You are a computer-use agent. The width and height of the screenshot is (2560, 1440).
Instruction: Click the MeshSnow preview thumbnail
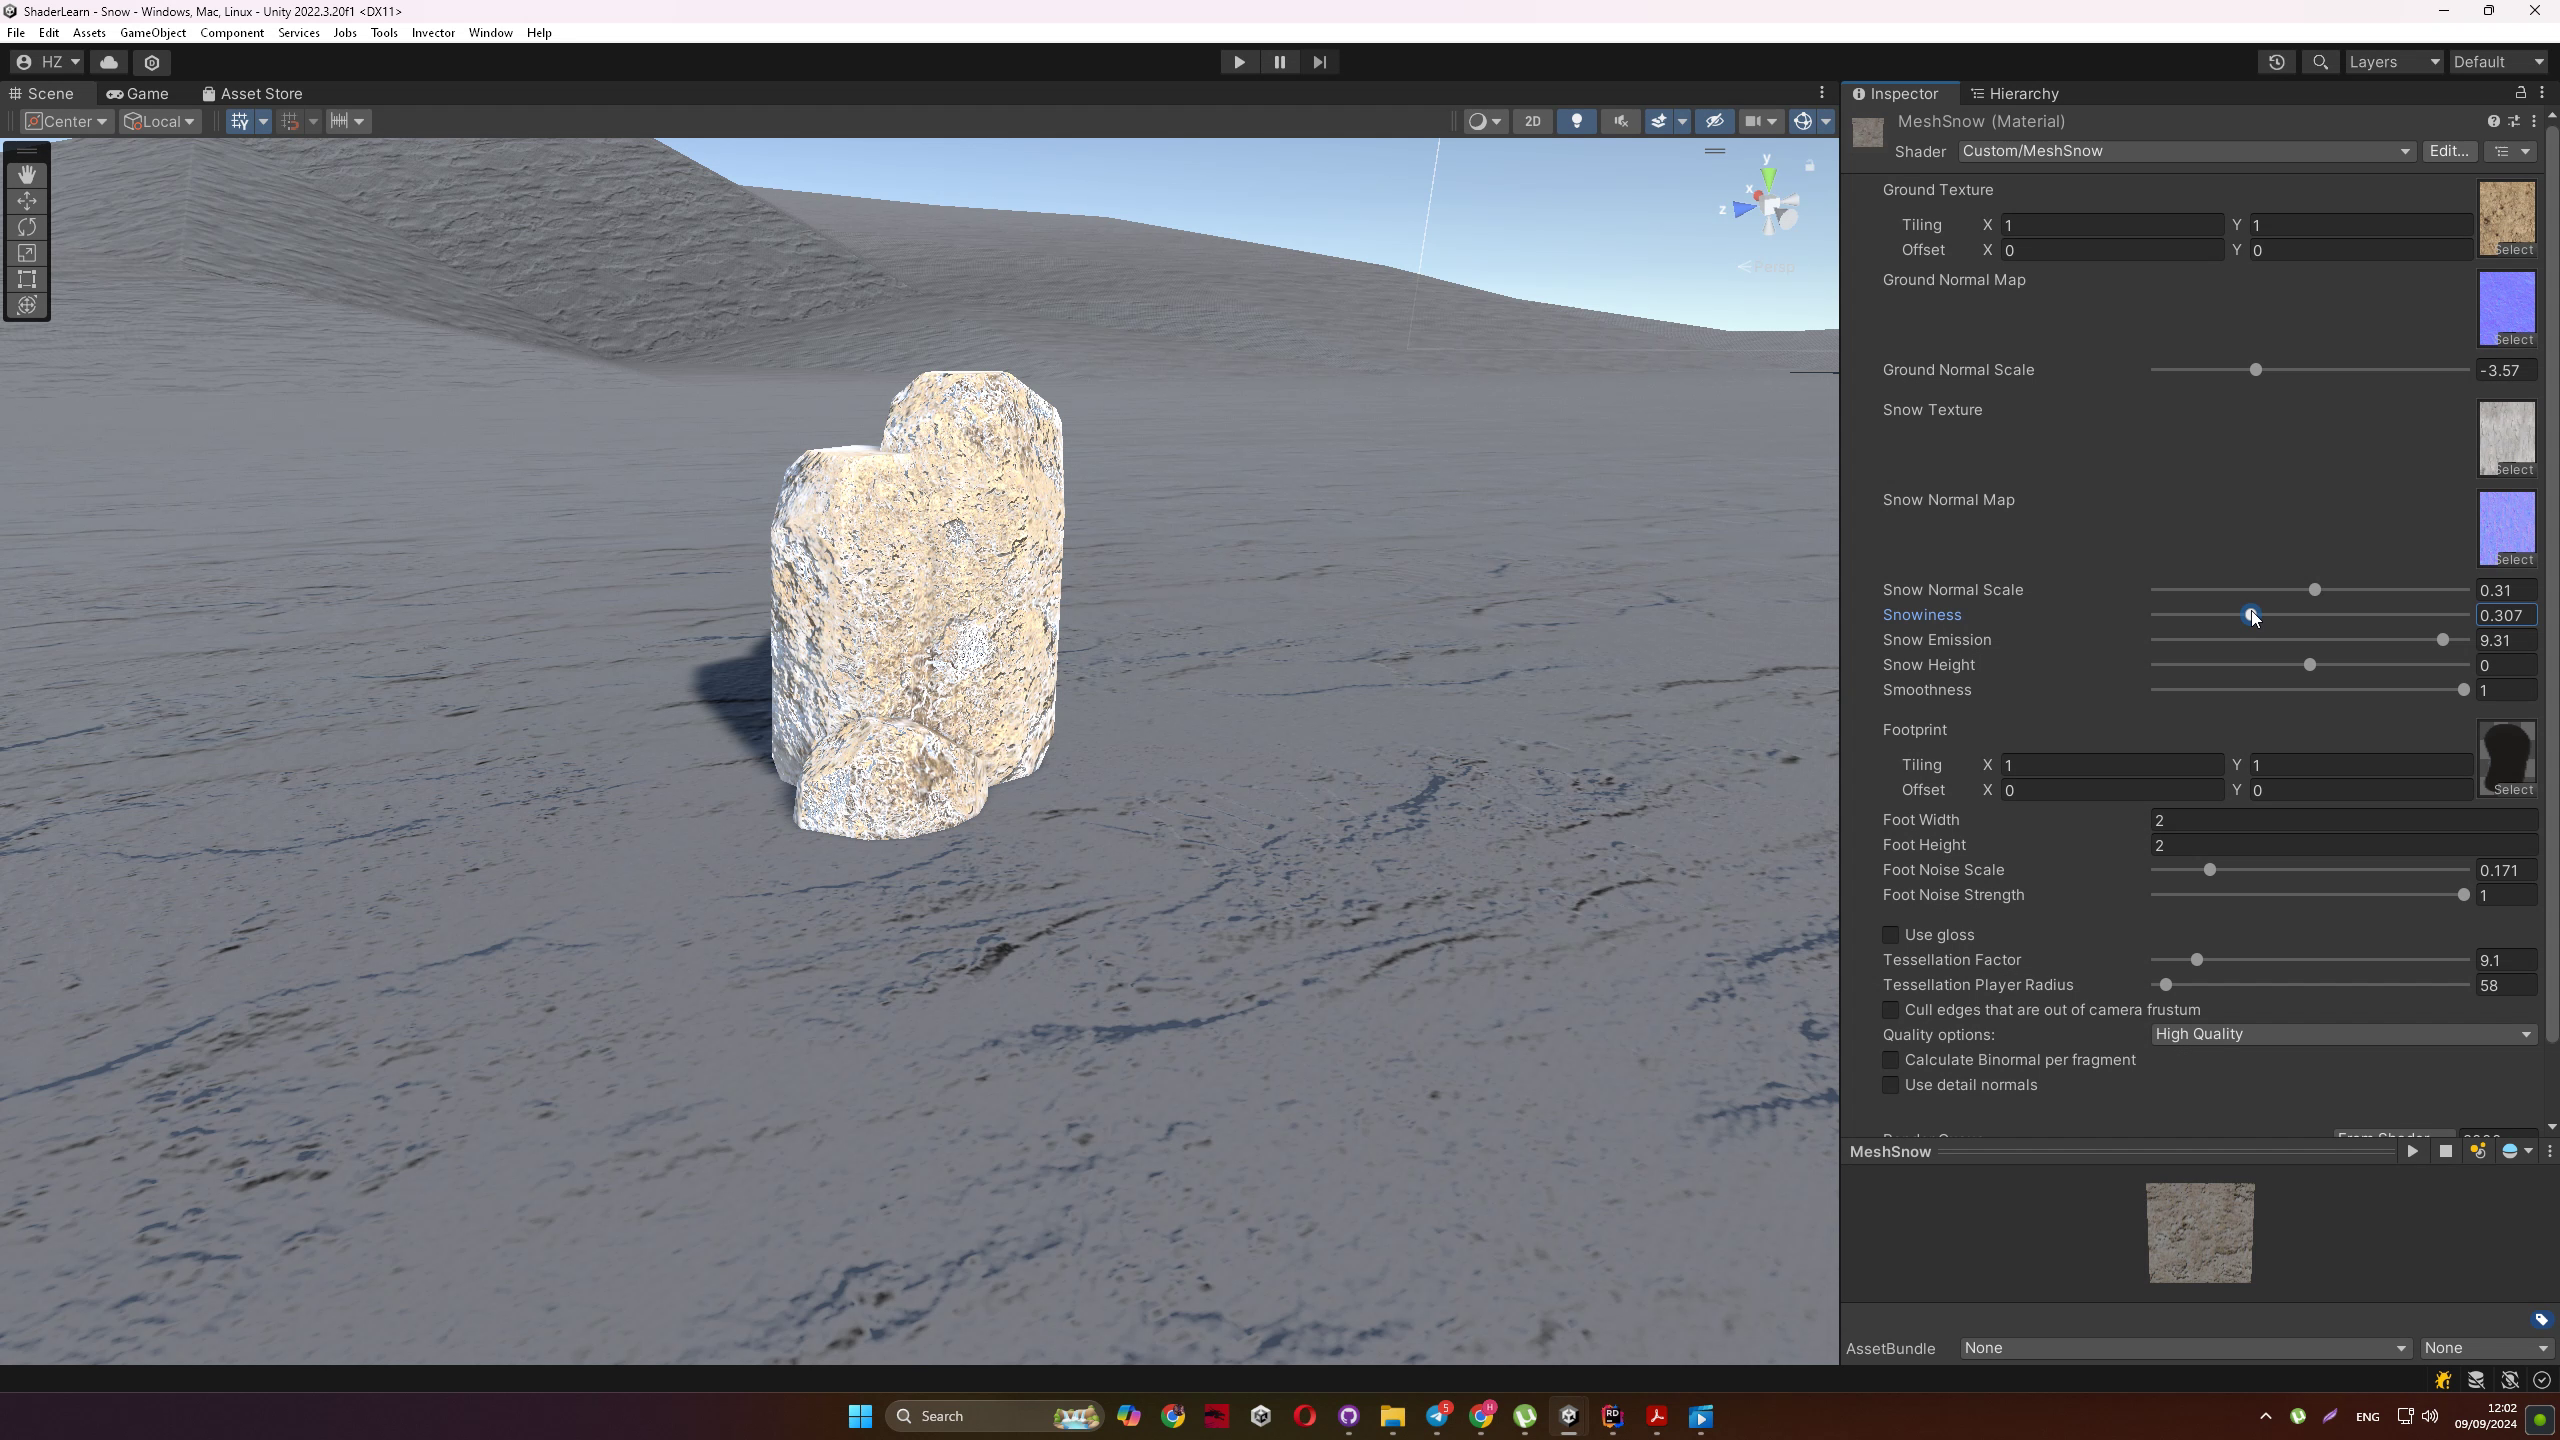click(2200, 1233)
